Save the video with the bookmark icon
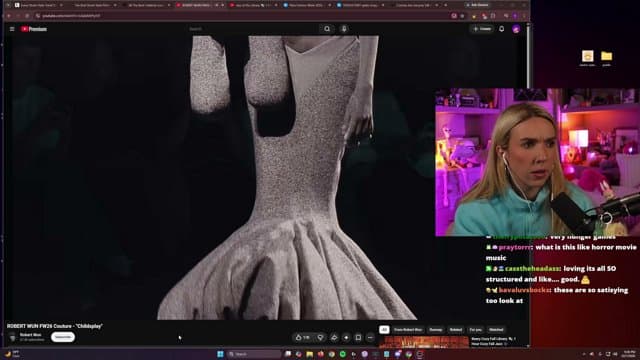 (358, 338)
